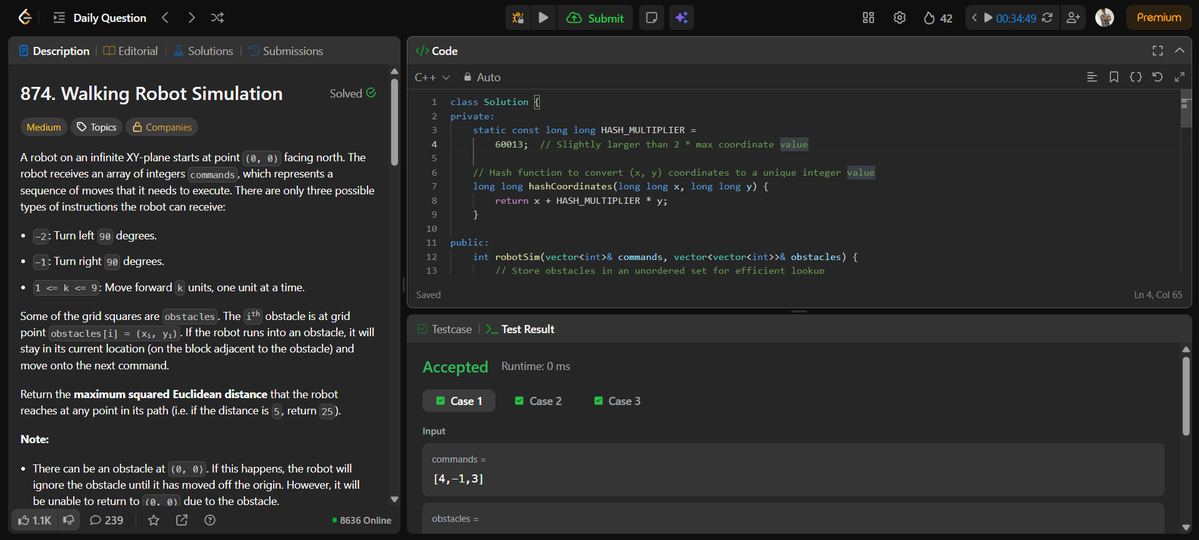1199x540 pixels.
Task: Dislike the problem with thumbs down
Action: point(69,520)
